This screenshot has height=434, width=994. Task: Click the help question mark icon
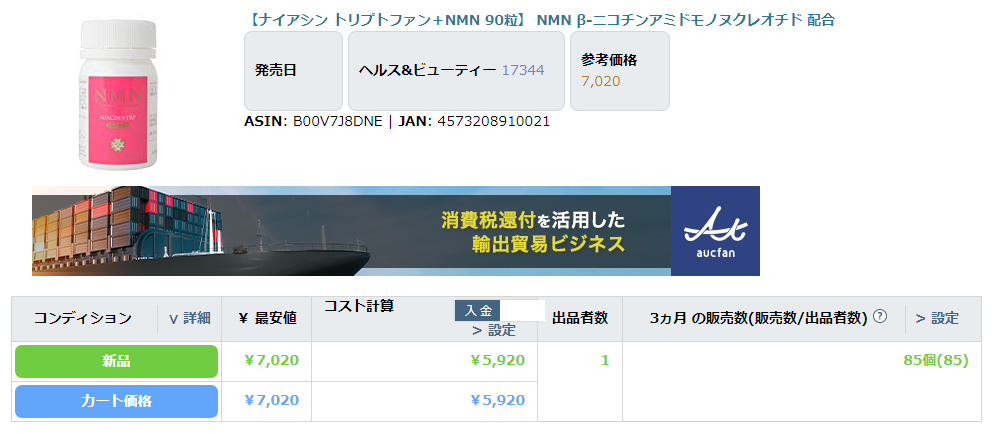click(880, 317)
